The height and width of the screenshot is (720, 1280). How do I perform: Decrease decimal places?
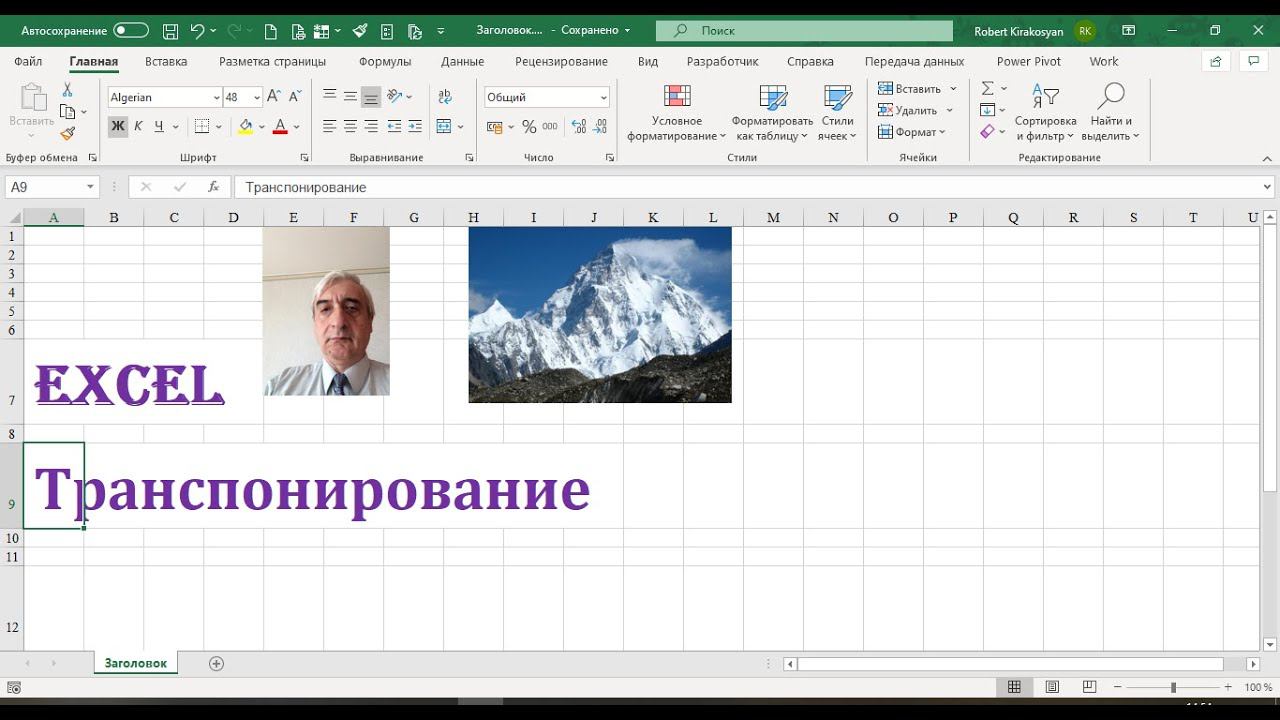tap(600, 127)
